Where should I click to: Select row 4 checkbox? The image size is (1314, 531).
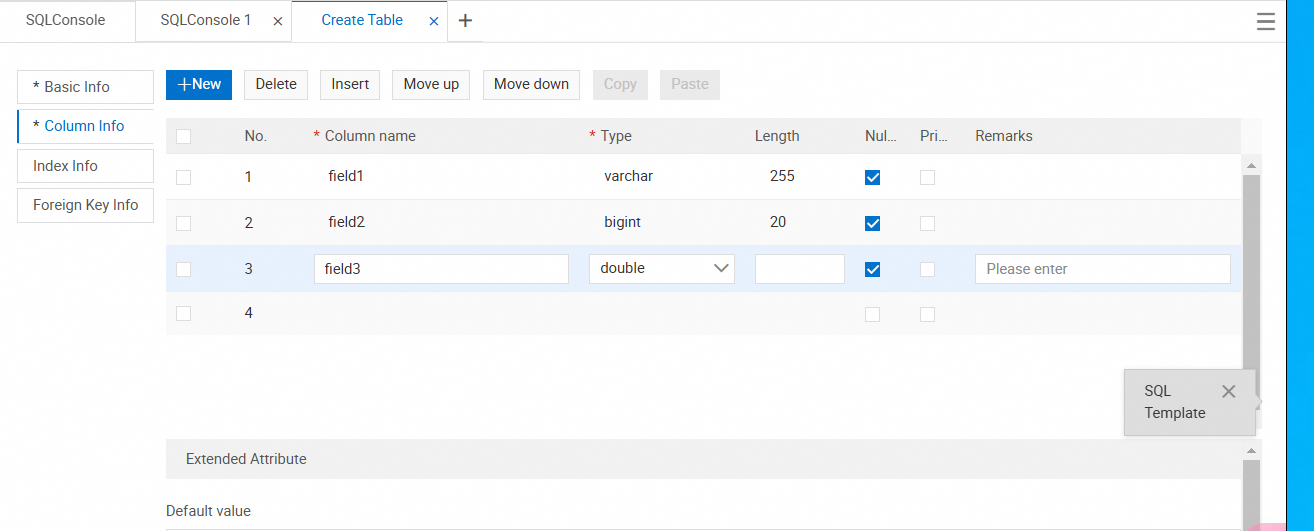click(183, 314)
